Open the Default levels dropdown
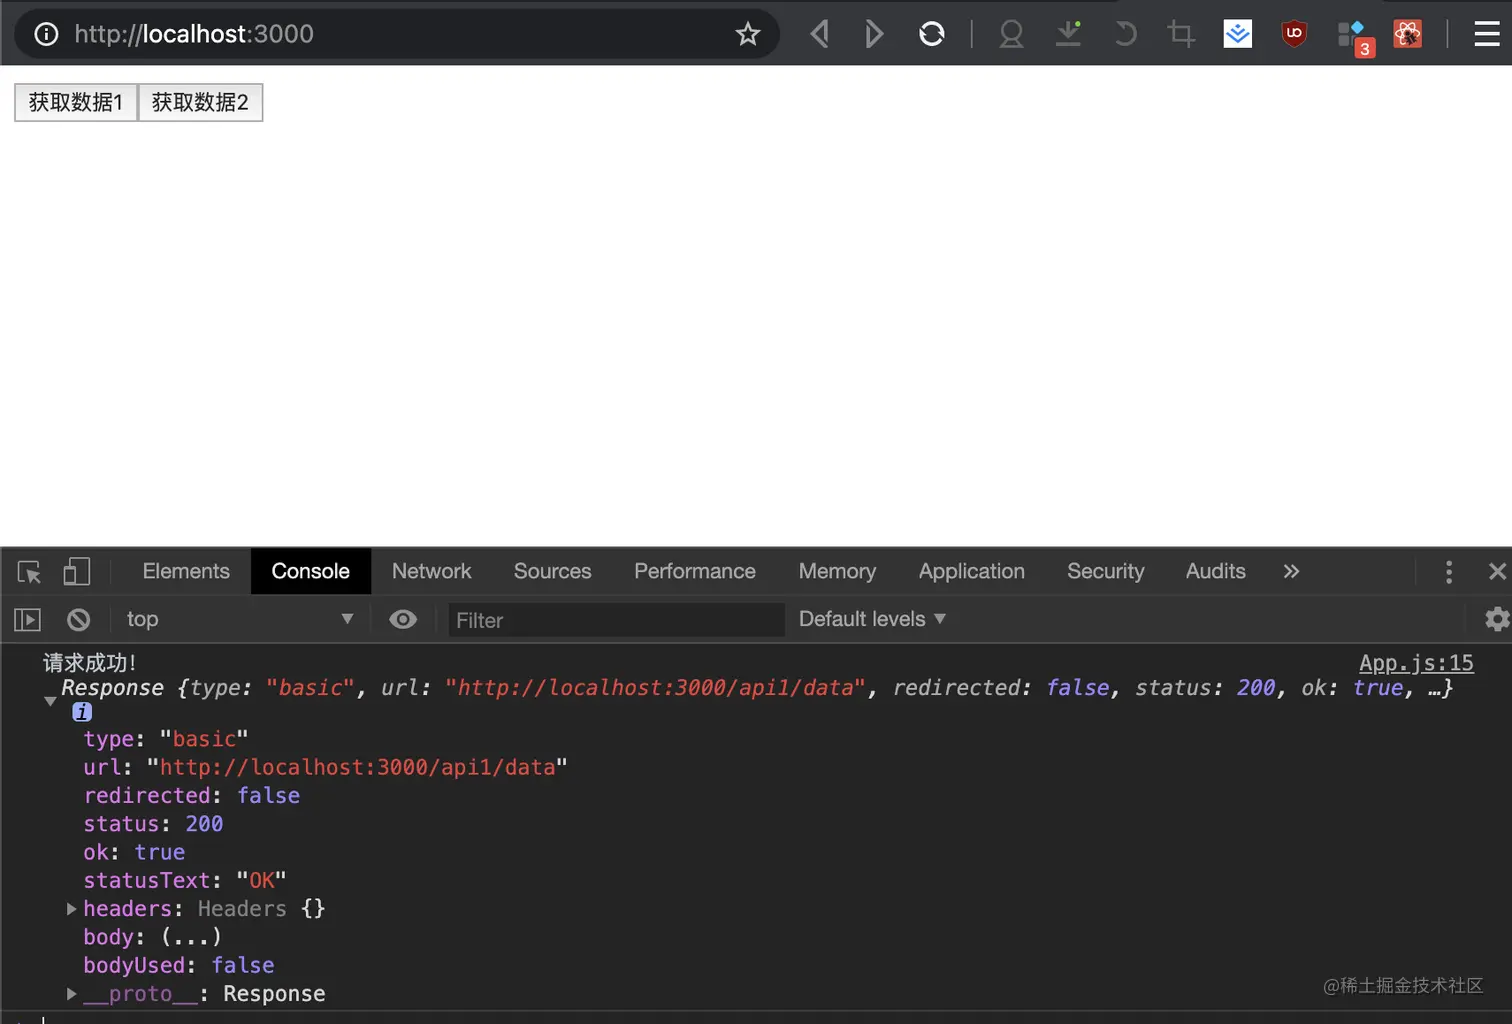Viewport: 1512px width, 1024px height. click(x=872, y=619)
